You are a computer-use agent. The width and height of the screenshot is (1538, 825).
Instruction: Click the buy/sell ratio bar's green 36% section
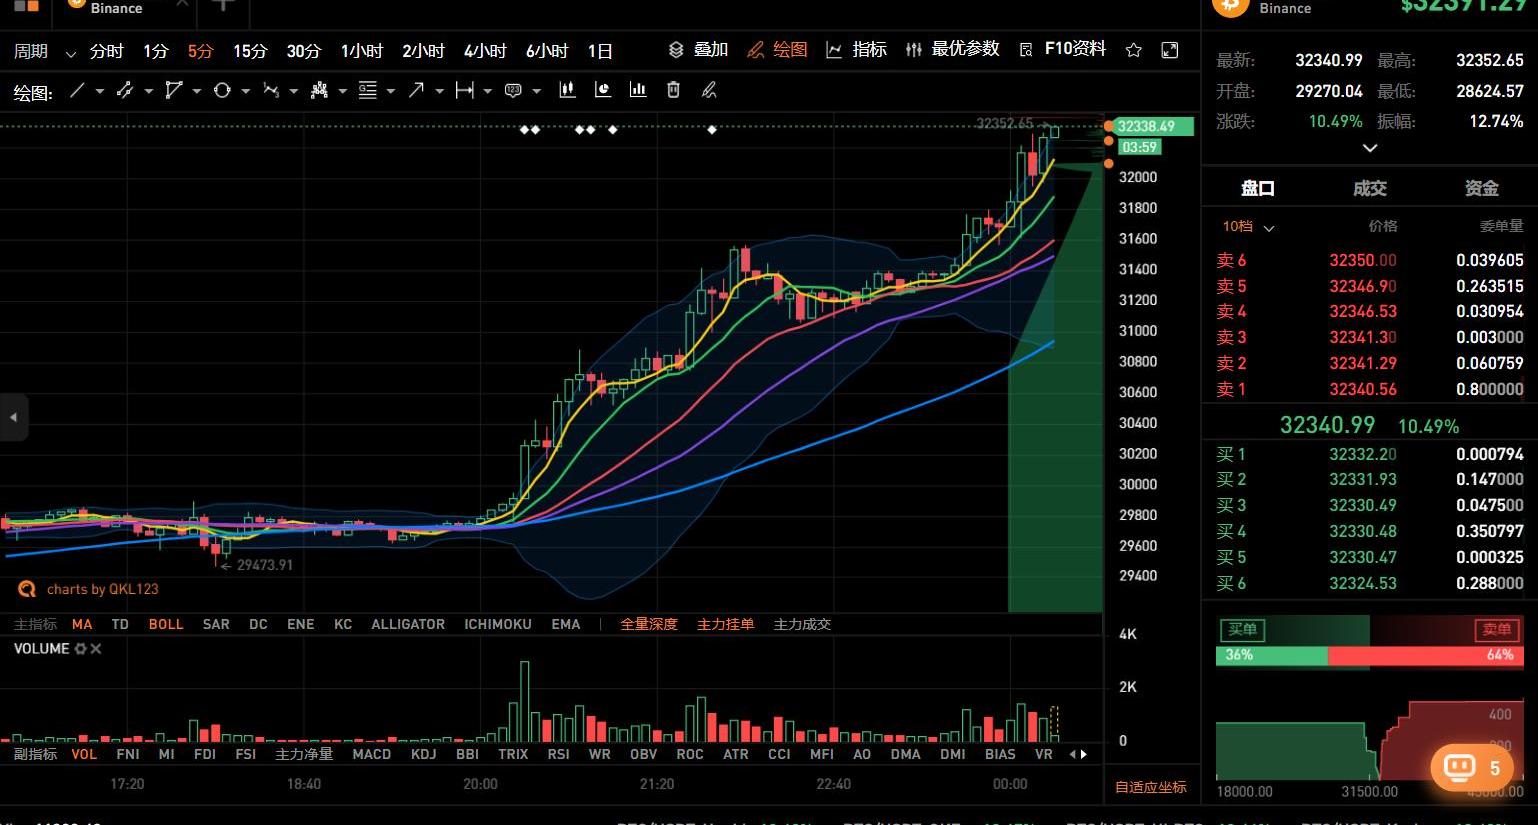click(1271, 655)
